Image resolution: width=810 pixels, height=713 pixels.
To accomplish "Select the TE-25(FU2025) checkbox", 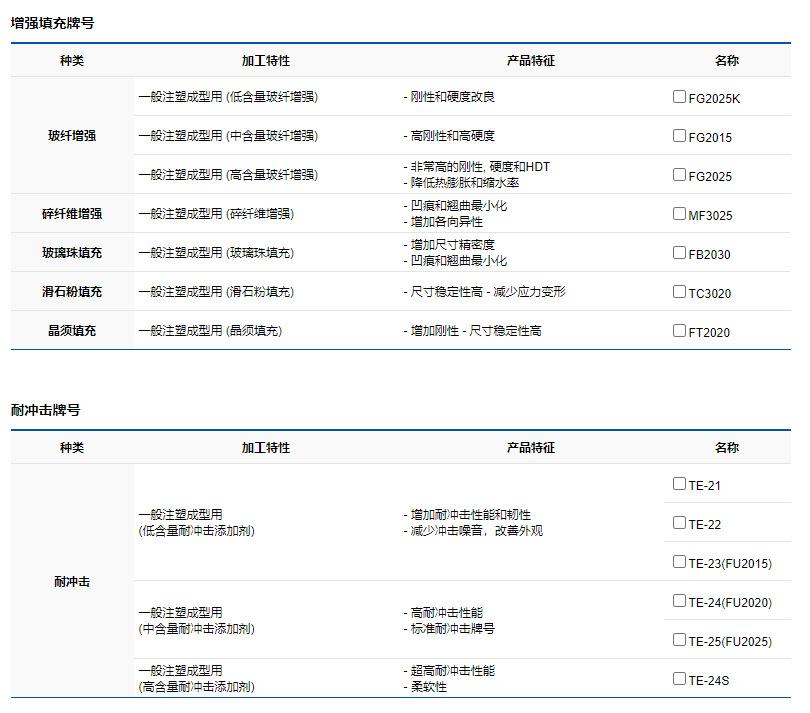I will 680,640.
